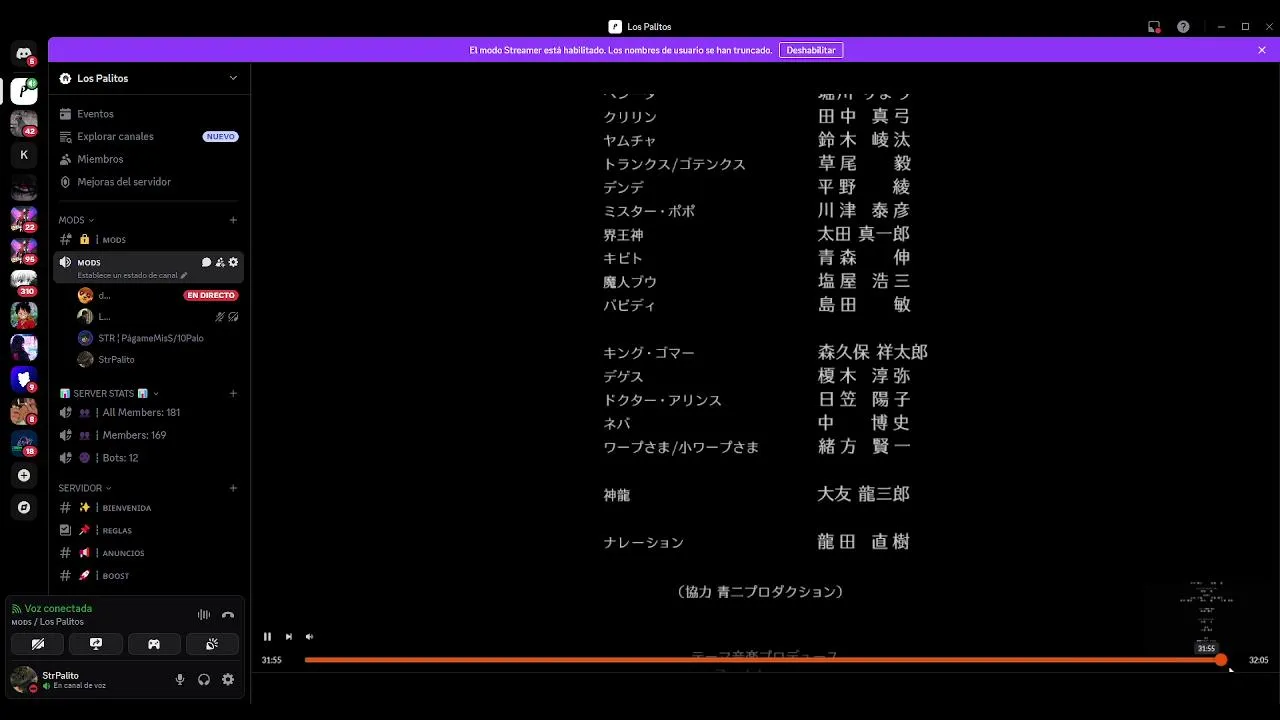Open the inbox icon in title bar
This screenshot has width=1280, height=720.
tap(1154, 27)
